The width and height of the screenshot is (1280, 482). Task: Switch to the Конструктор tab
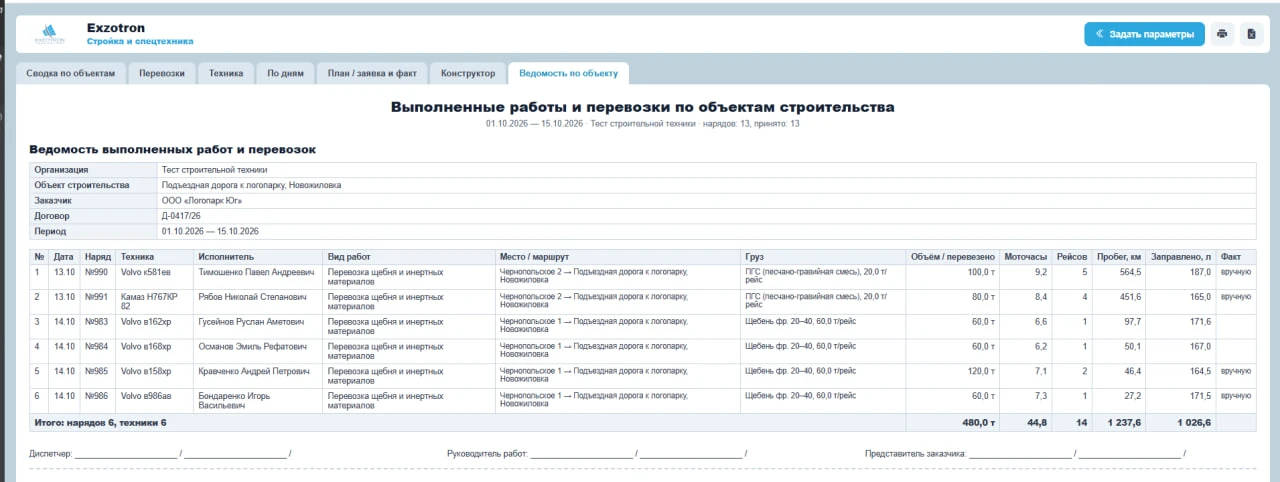point(468,73)
